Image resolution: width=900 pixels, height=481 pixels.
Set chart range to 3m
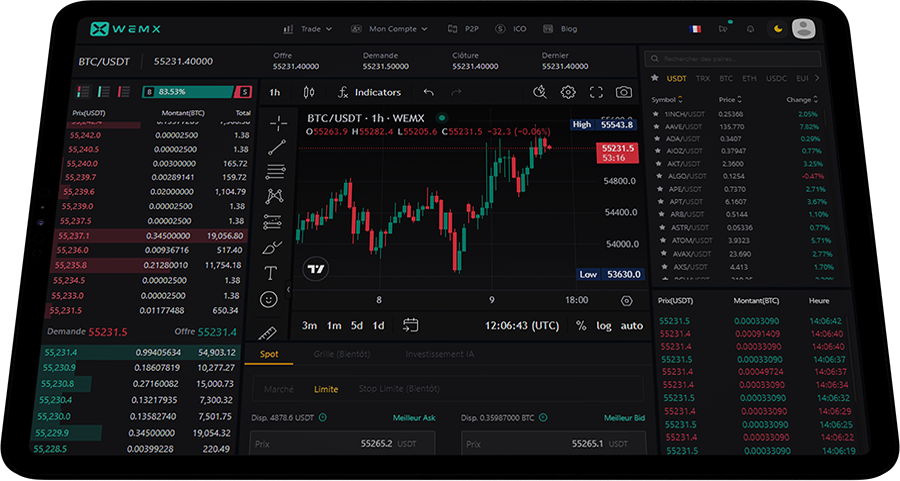[x=309, y=325]
